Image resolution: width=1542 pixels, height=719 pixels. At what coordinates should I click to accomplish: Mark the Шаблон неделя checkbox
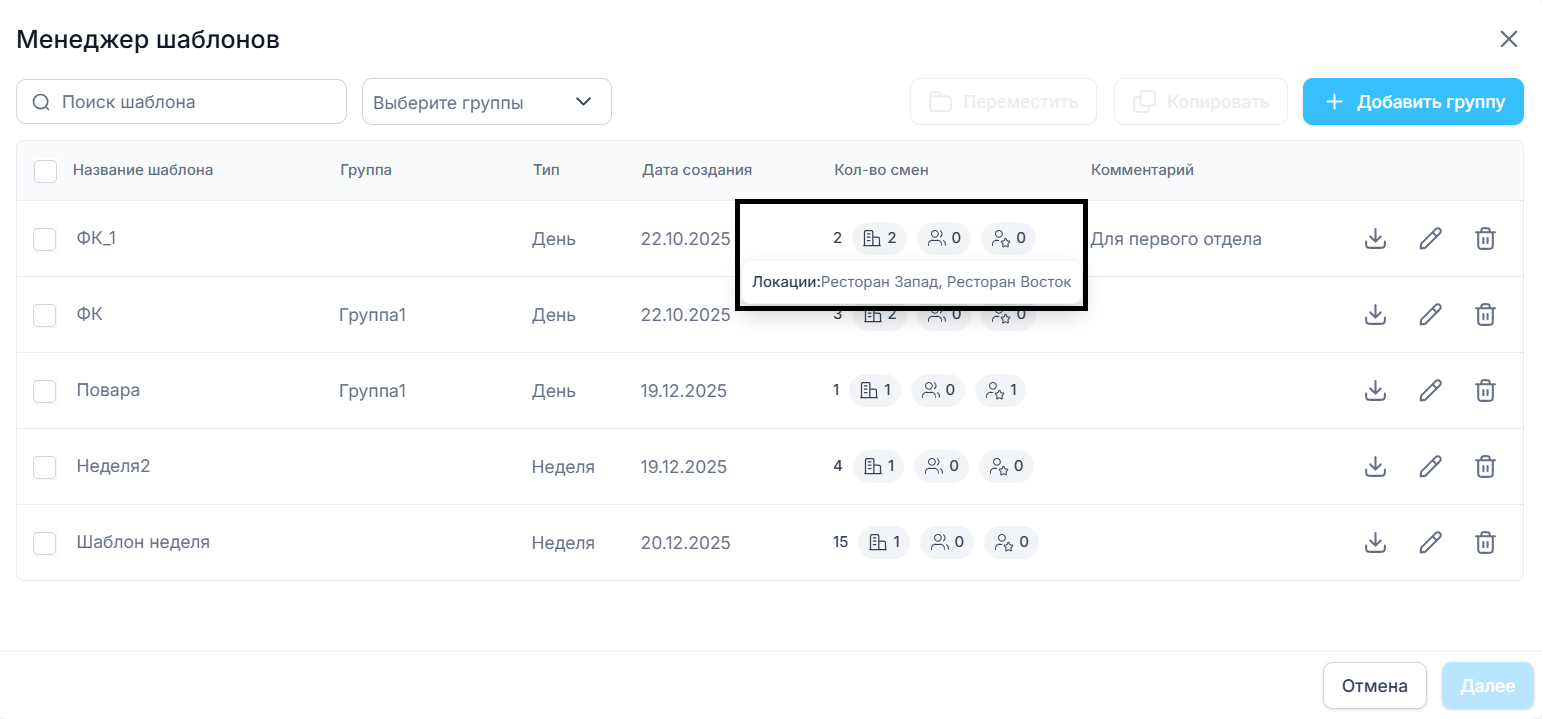click(x=45, y=543)
